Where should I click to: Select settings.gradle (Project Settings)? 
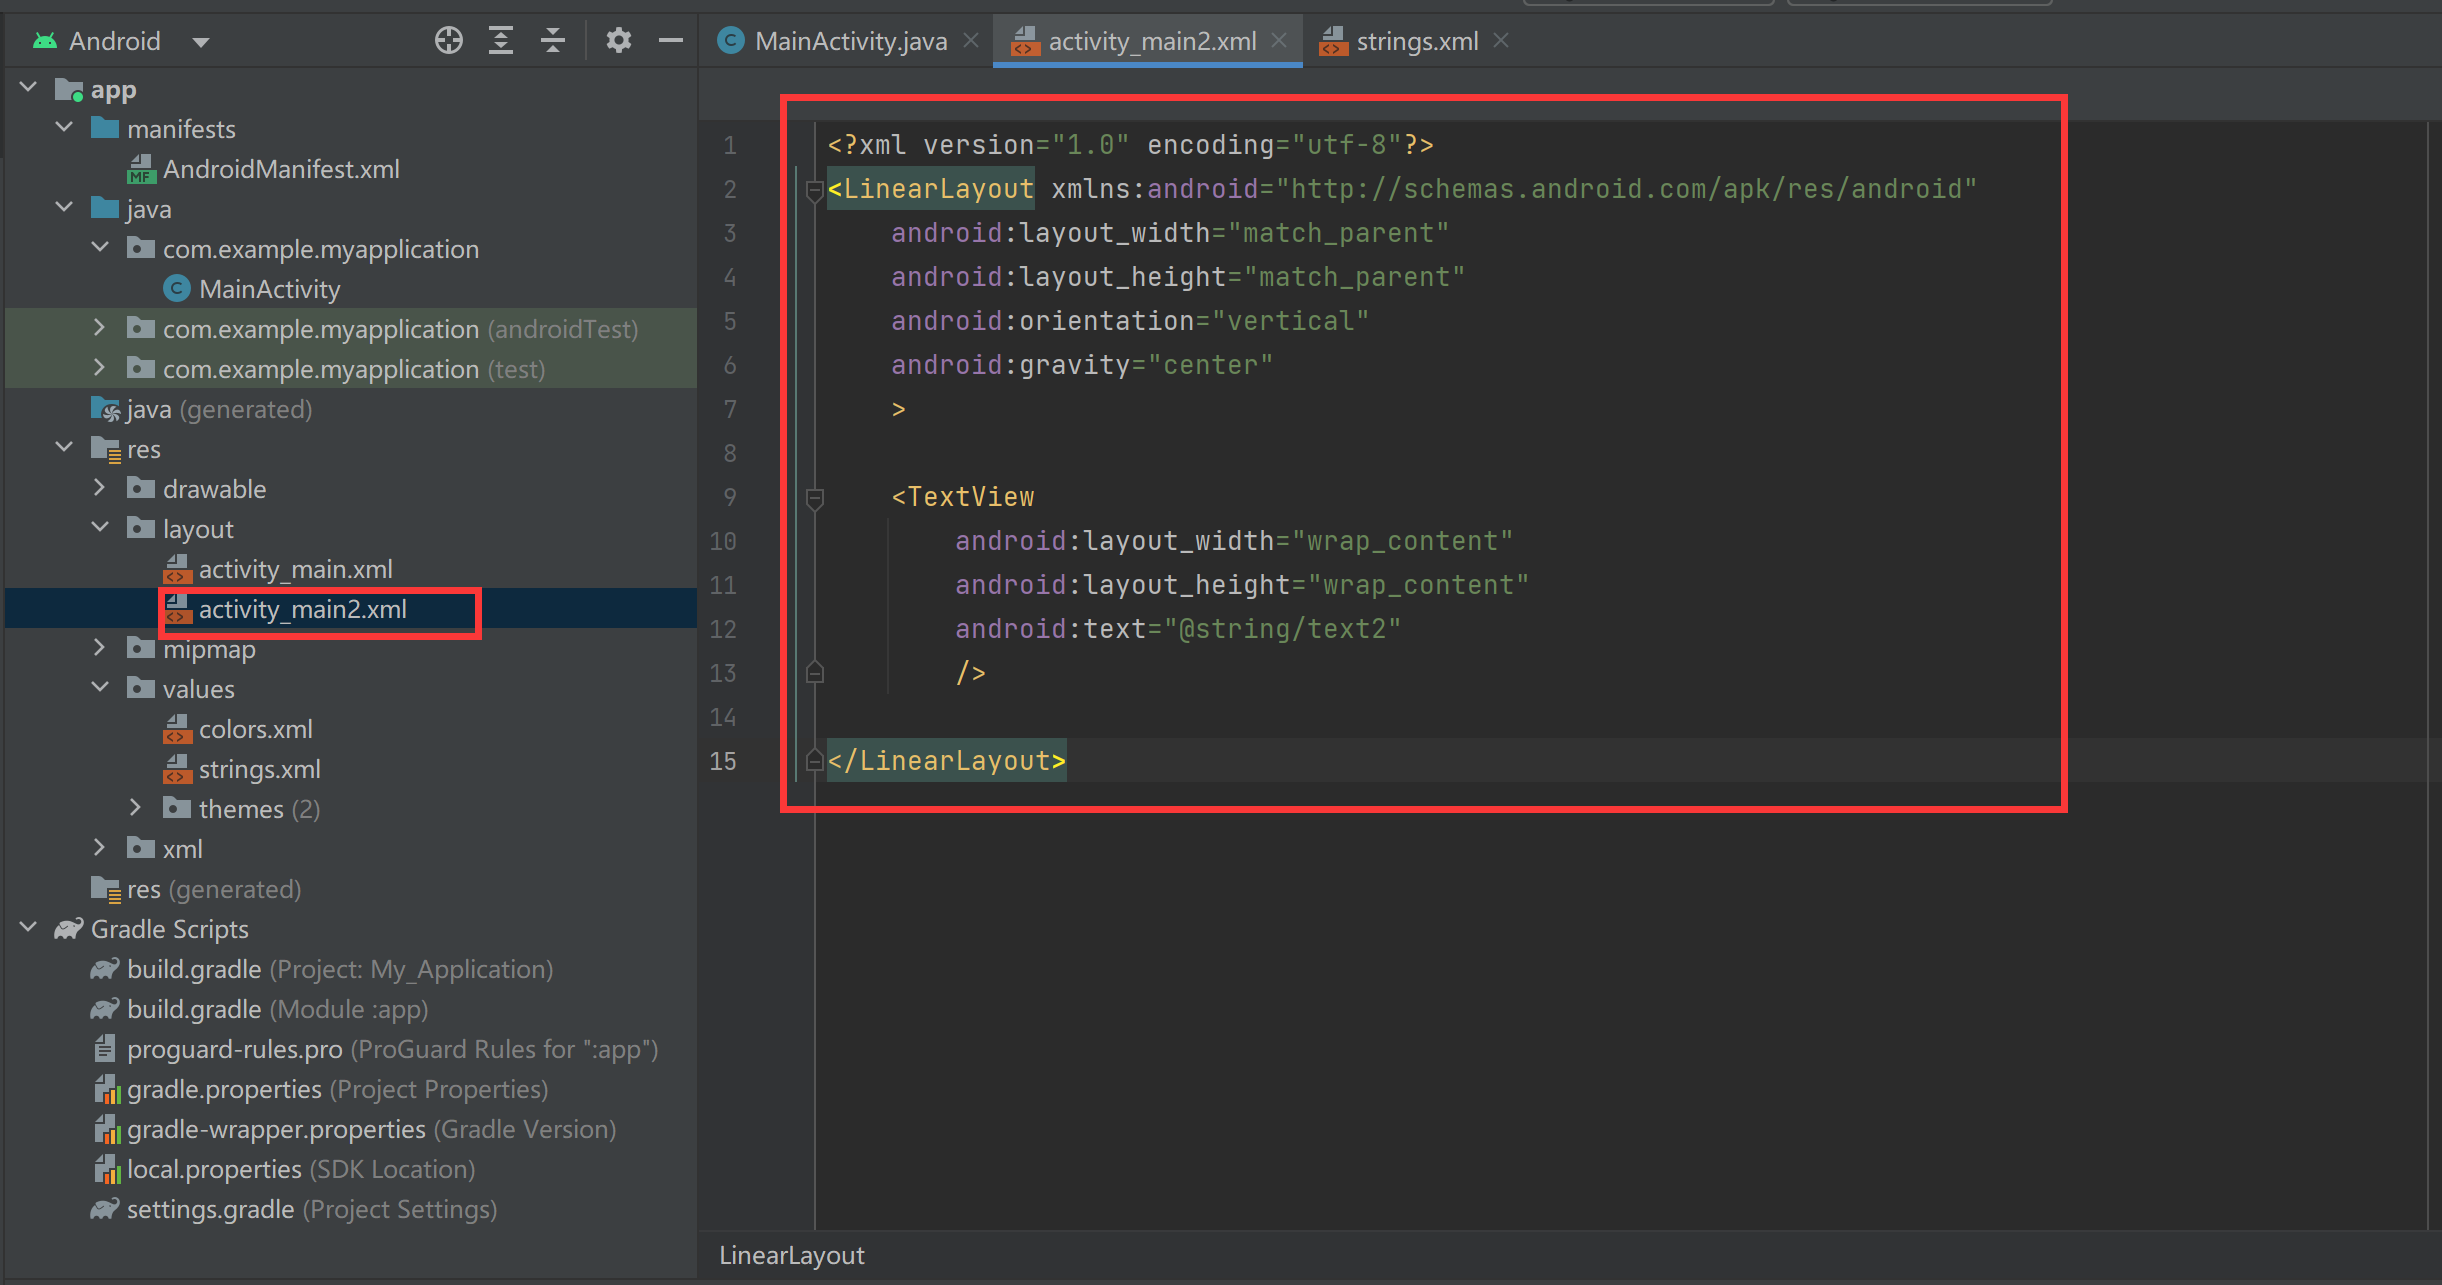pos(312,1209)
